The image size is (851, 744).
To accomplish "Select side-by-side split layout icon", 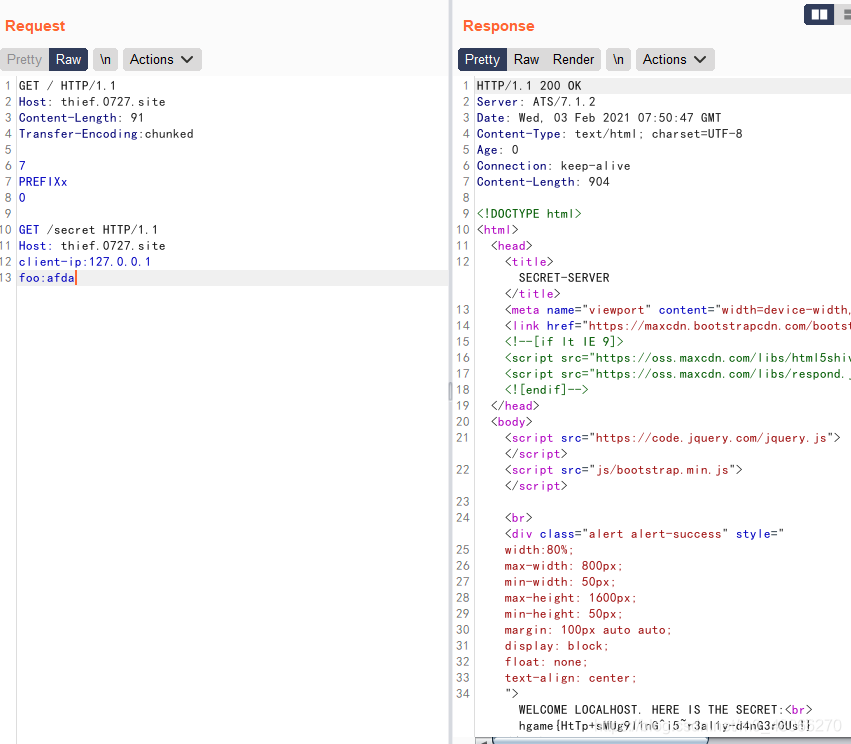I will click(819, 15).
